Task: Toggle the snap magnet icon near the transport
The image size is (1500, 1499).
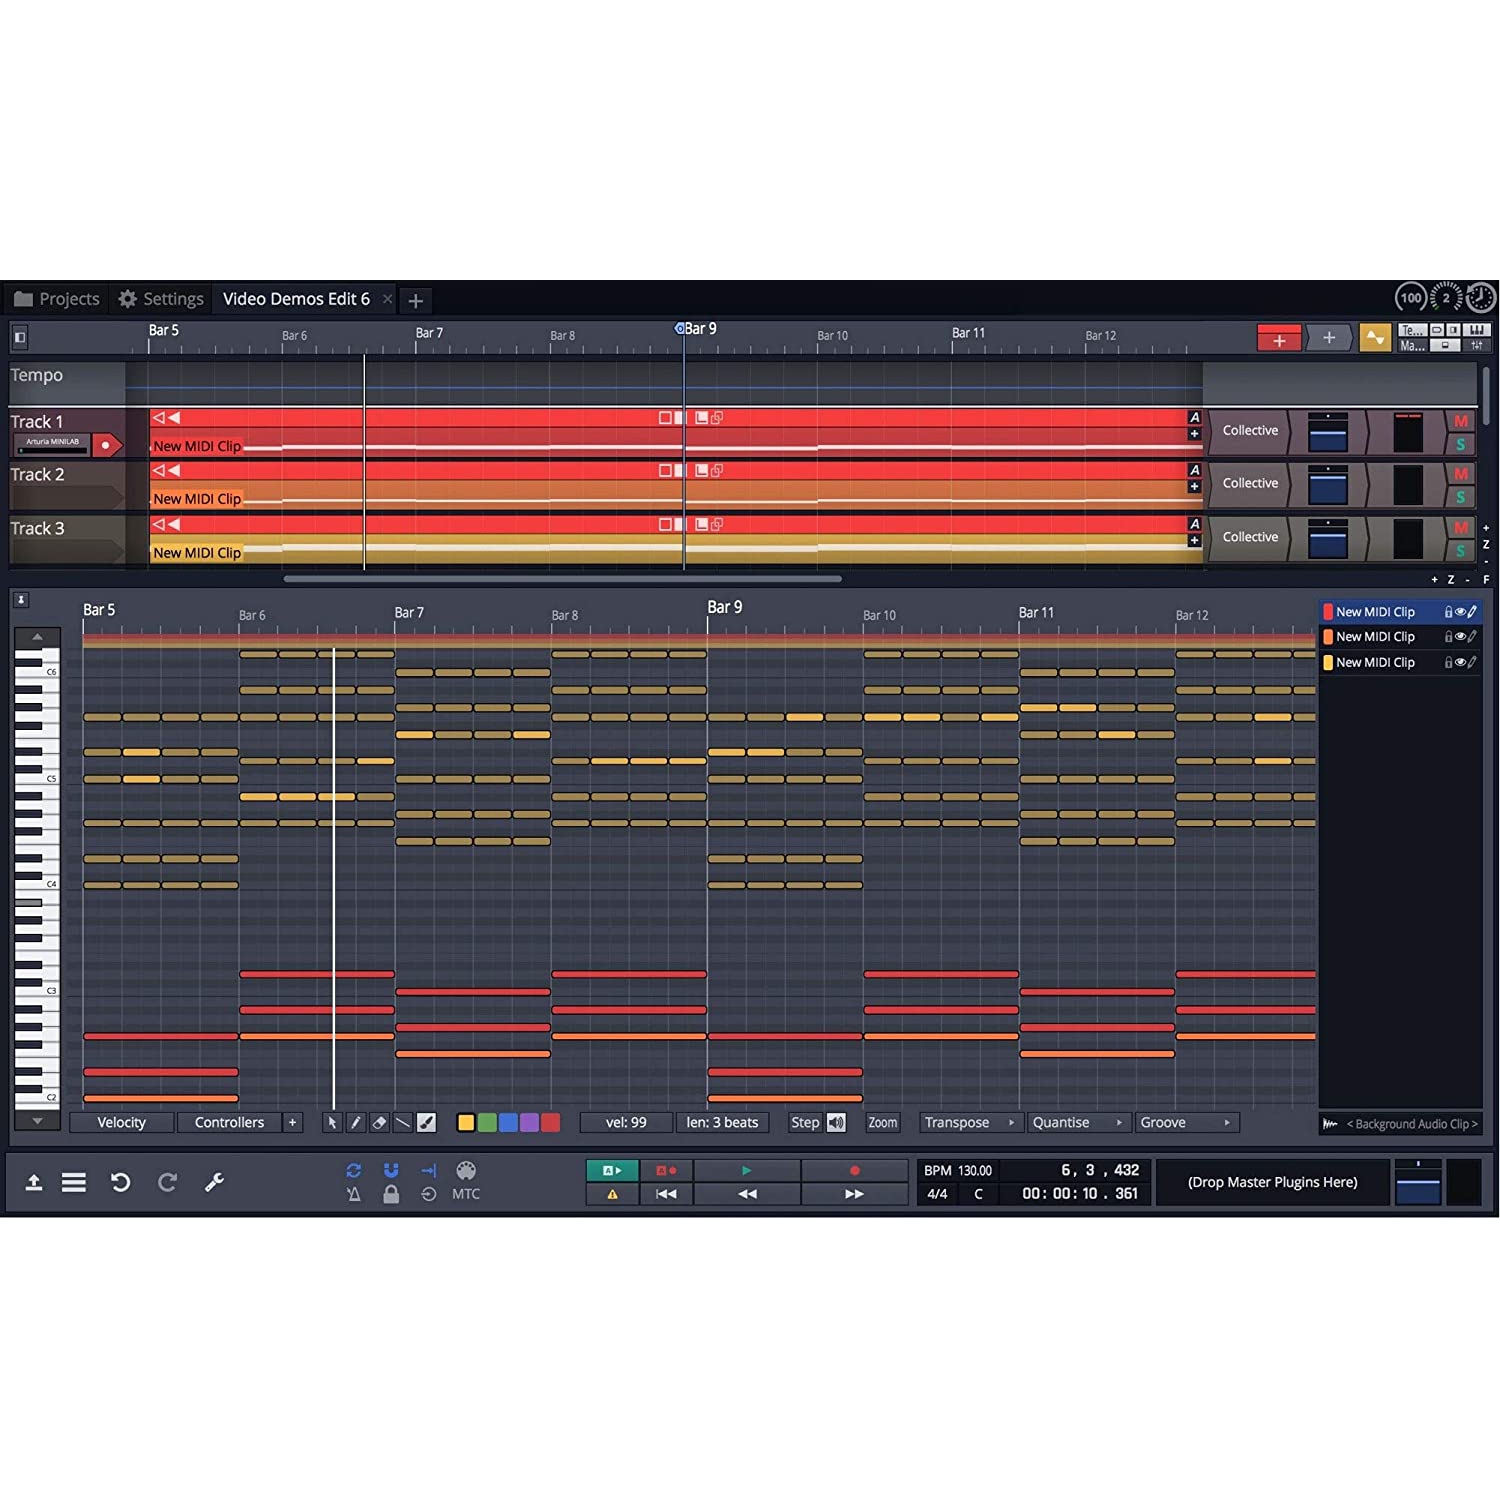Action: click(391, 1170)
